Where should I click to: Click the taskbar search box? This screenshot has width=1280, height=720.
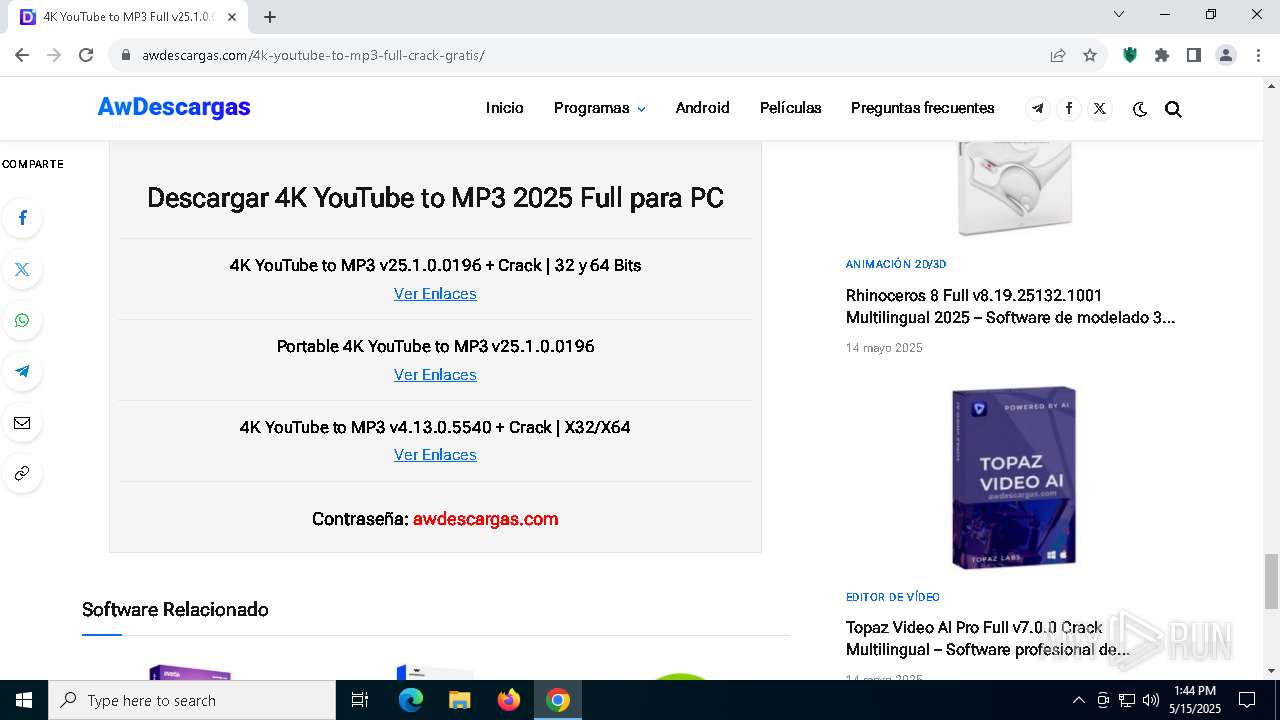(192, 700)
